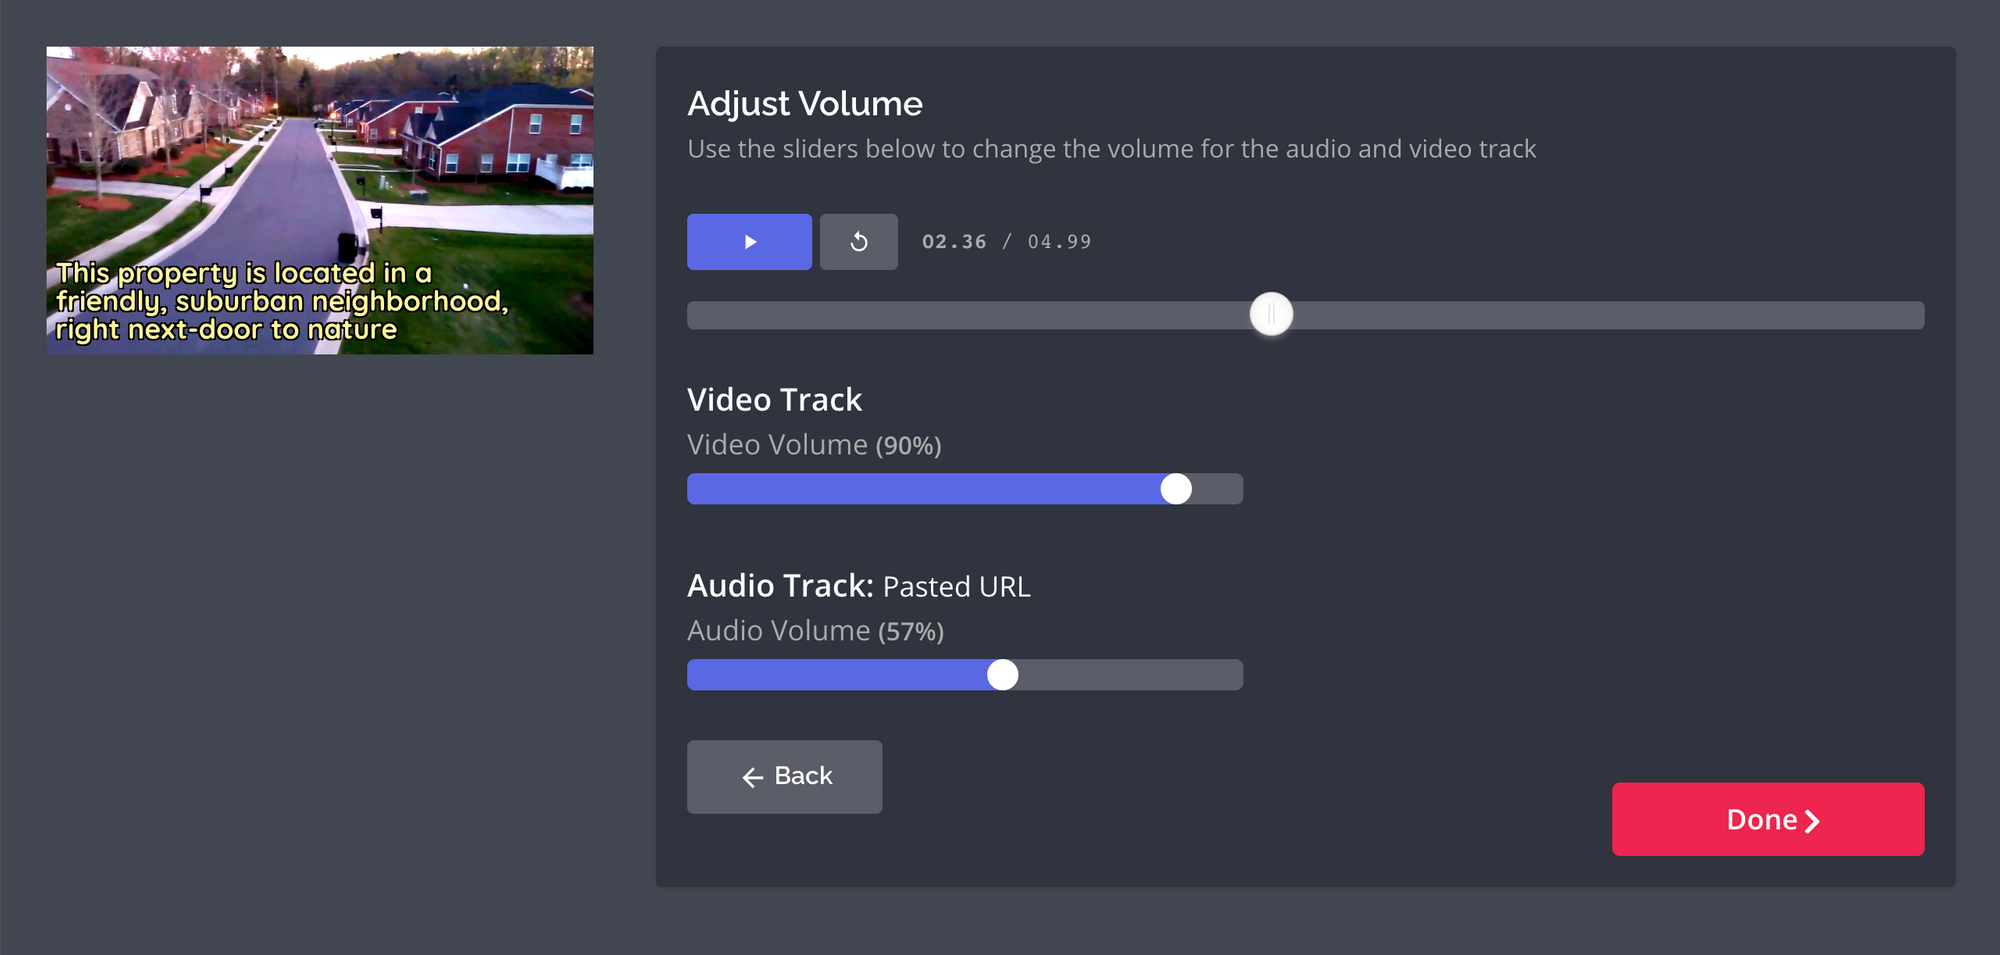Image resolution: width=2000 pixels, height=955 pixels.
Task: Click the Adjust Volume heading
Action: pyautogui.click(x=804, y=104)
